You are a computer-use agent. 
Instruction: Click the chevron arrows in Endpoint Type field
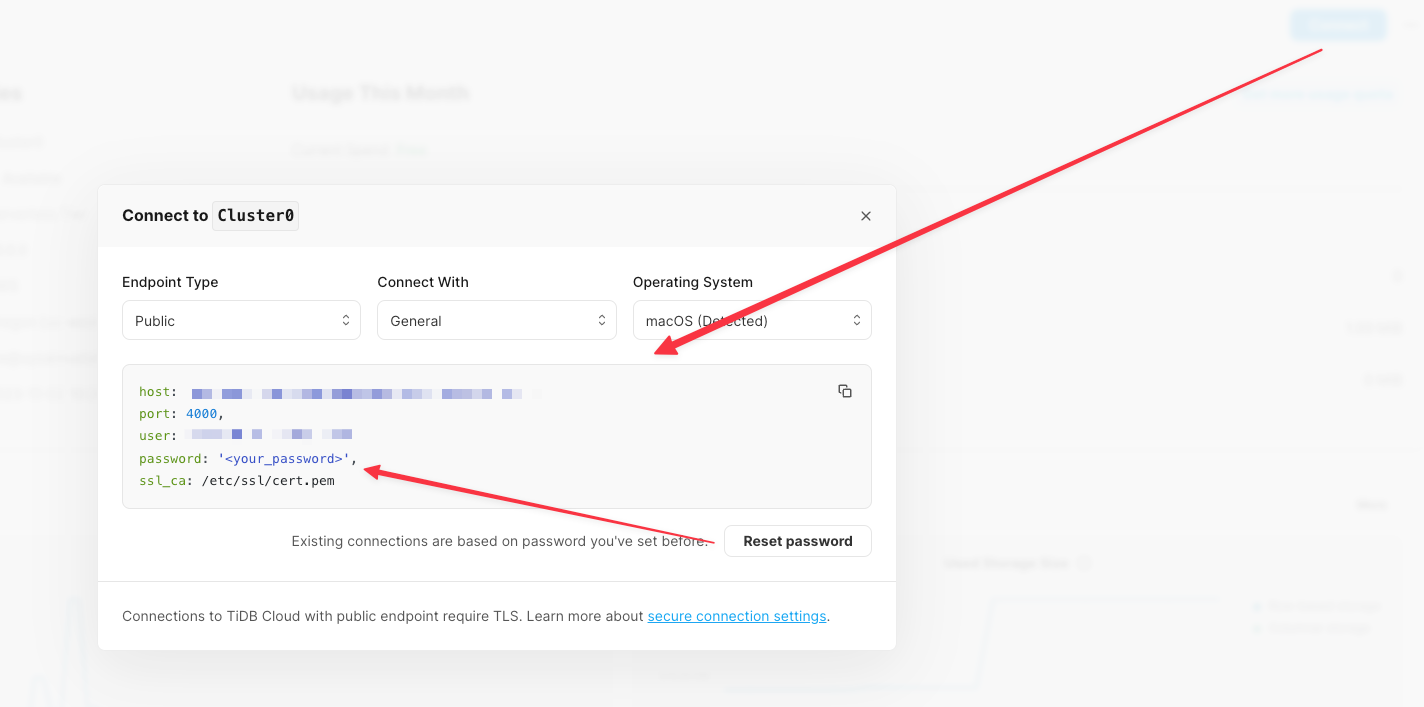tap(346, 320)
